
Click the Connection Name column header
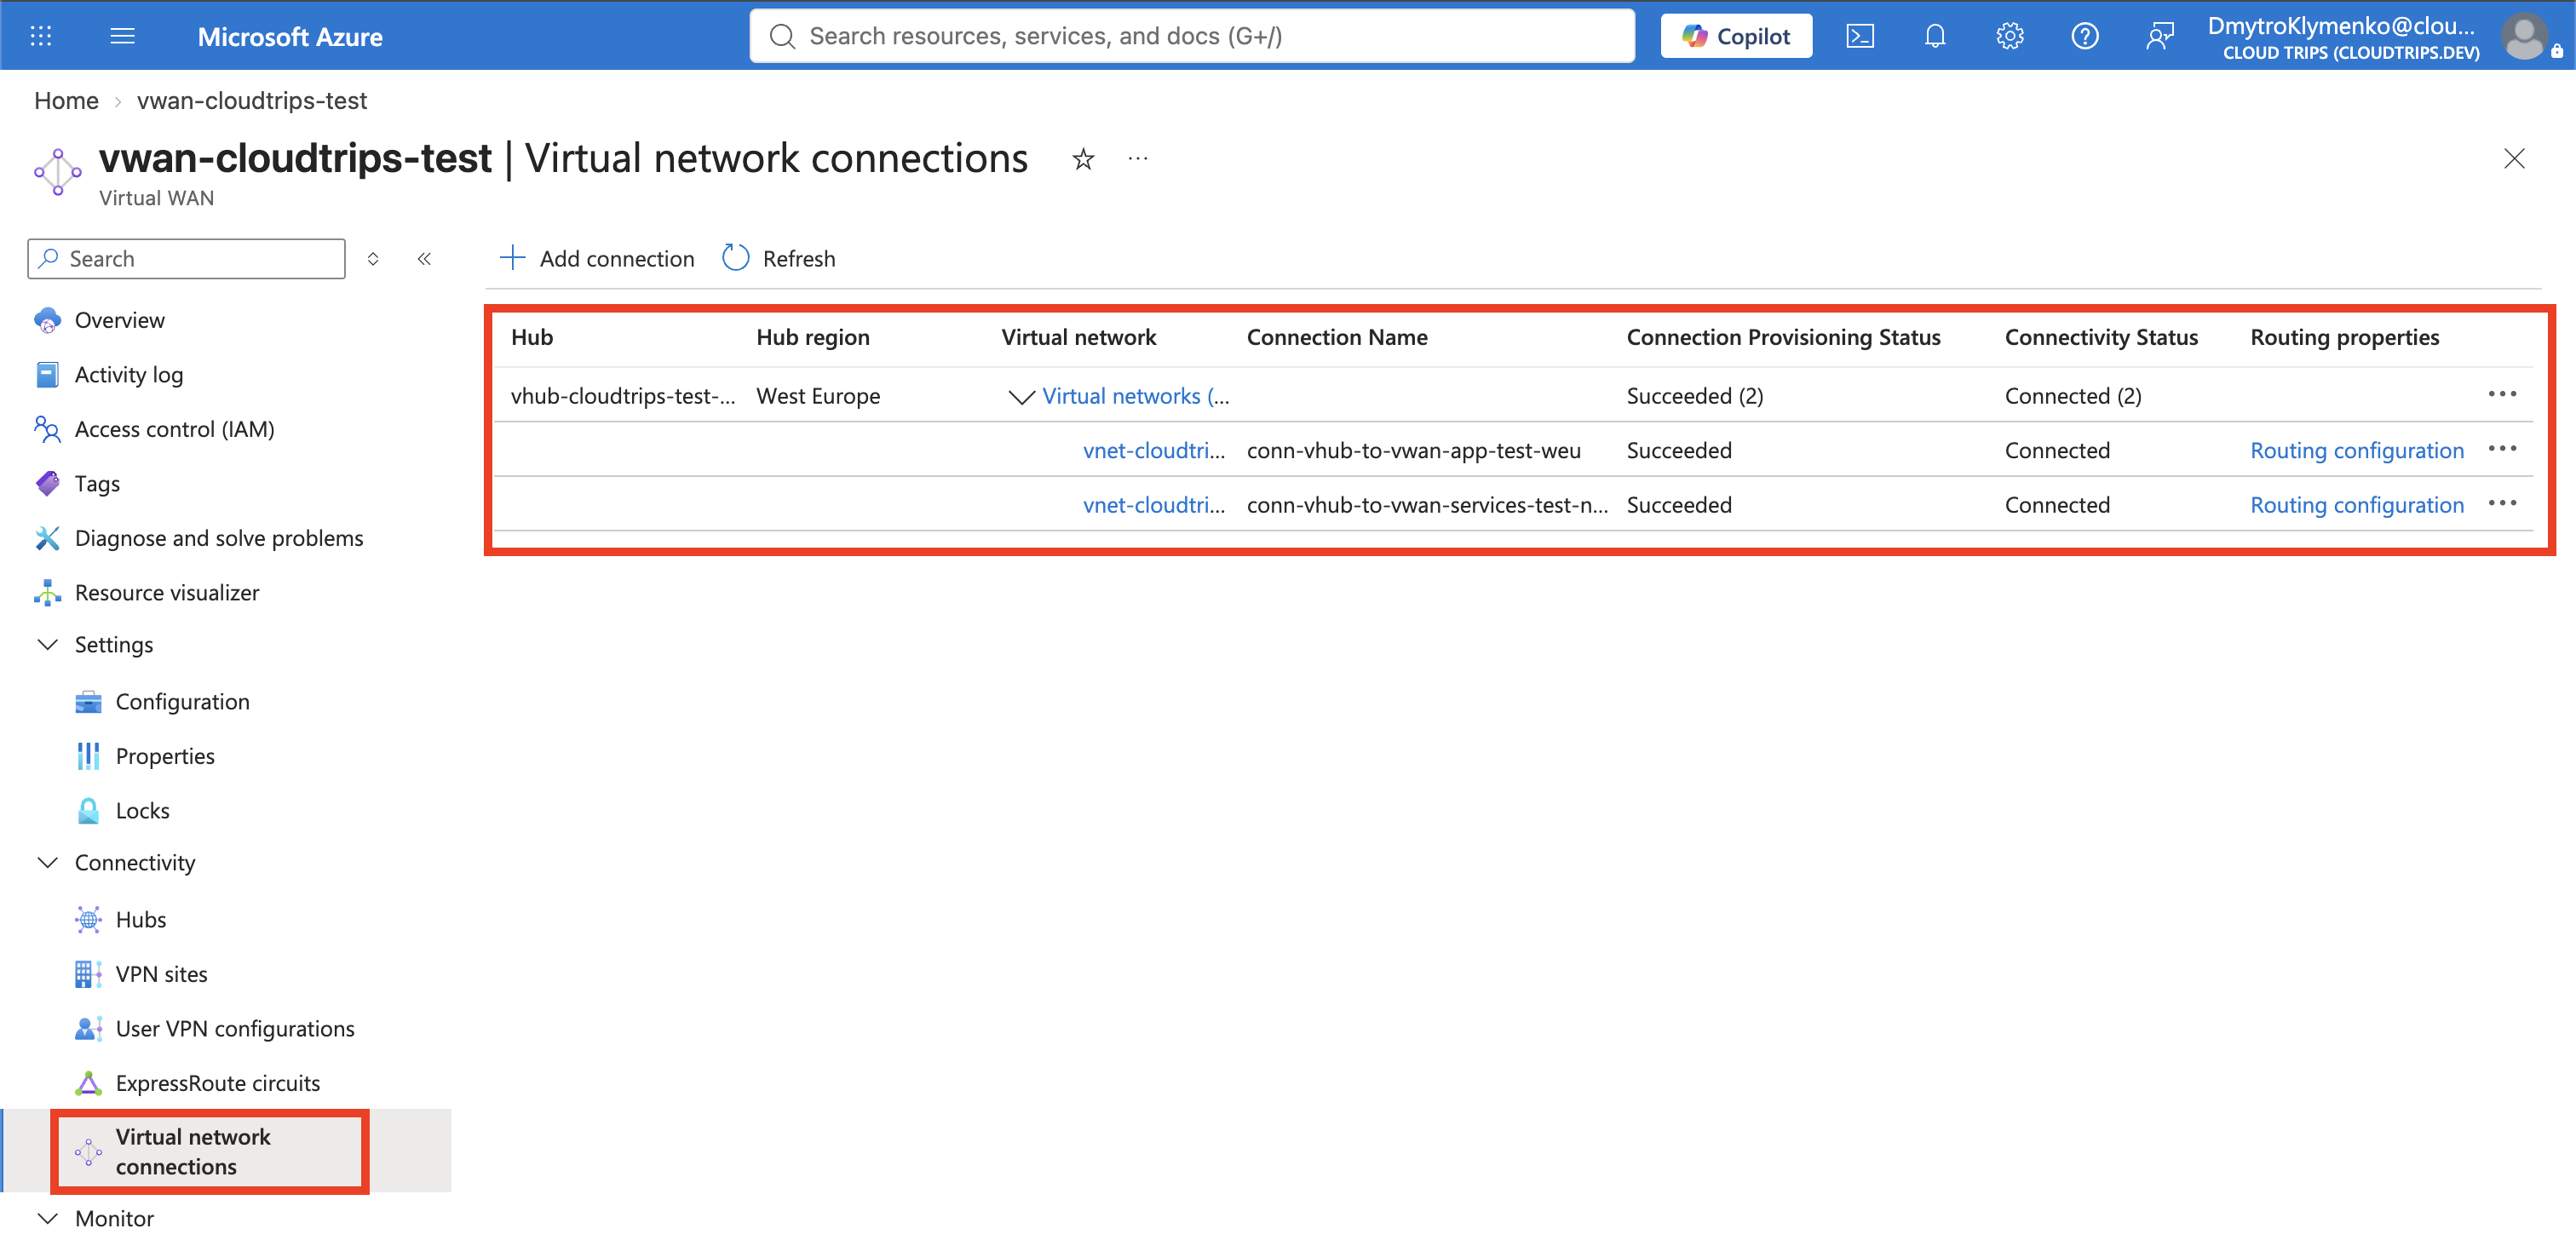click(1337, 338)
